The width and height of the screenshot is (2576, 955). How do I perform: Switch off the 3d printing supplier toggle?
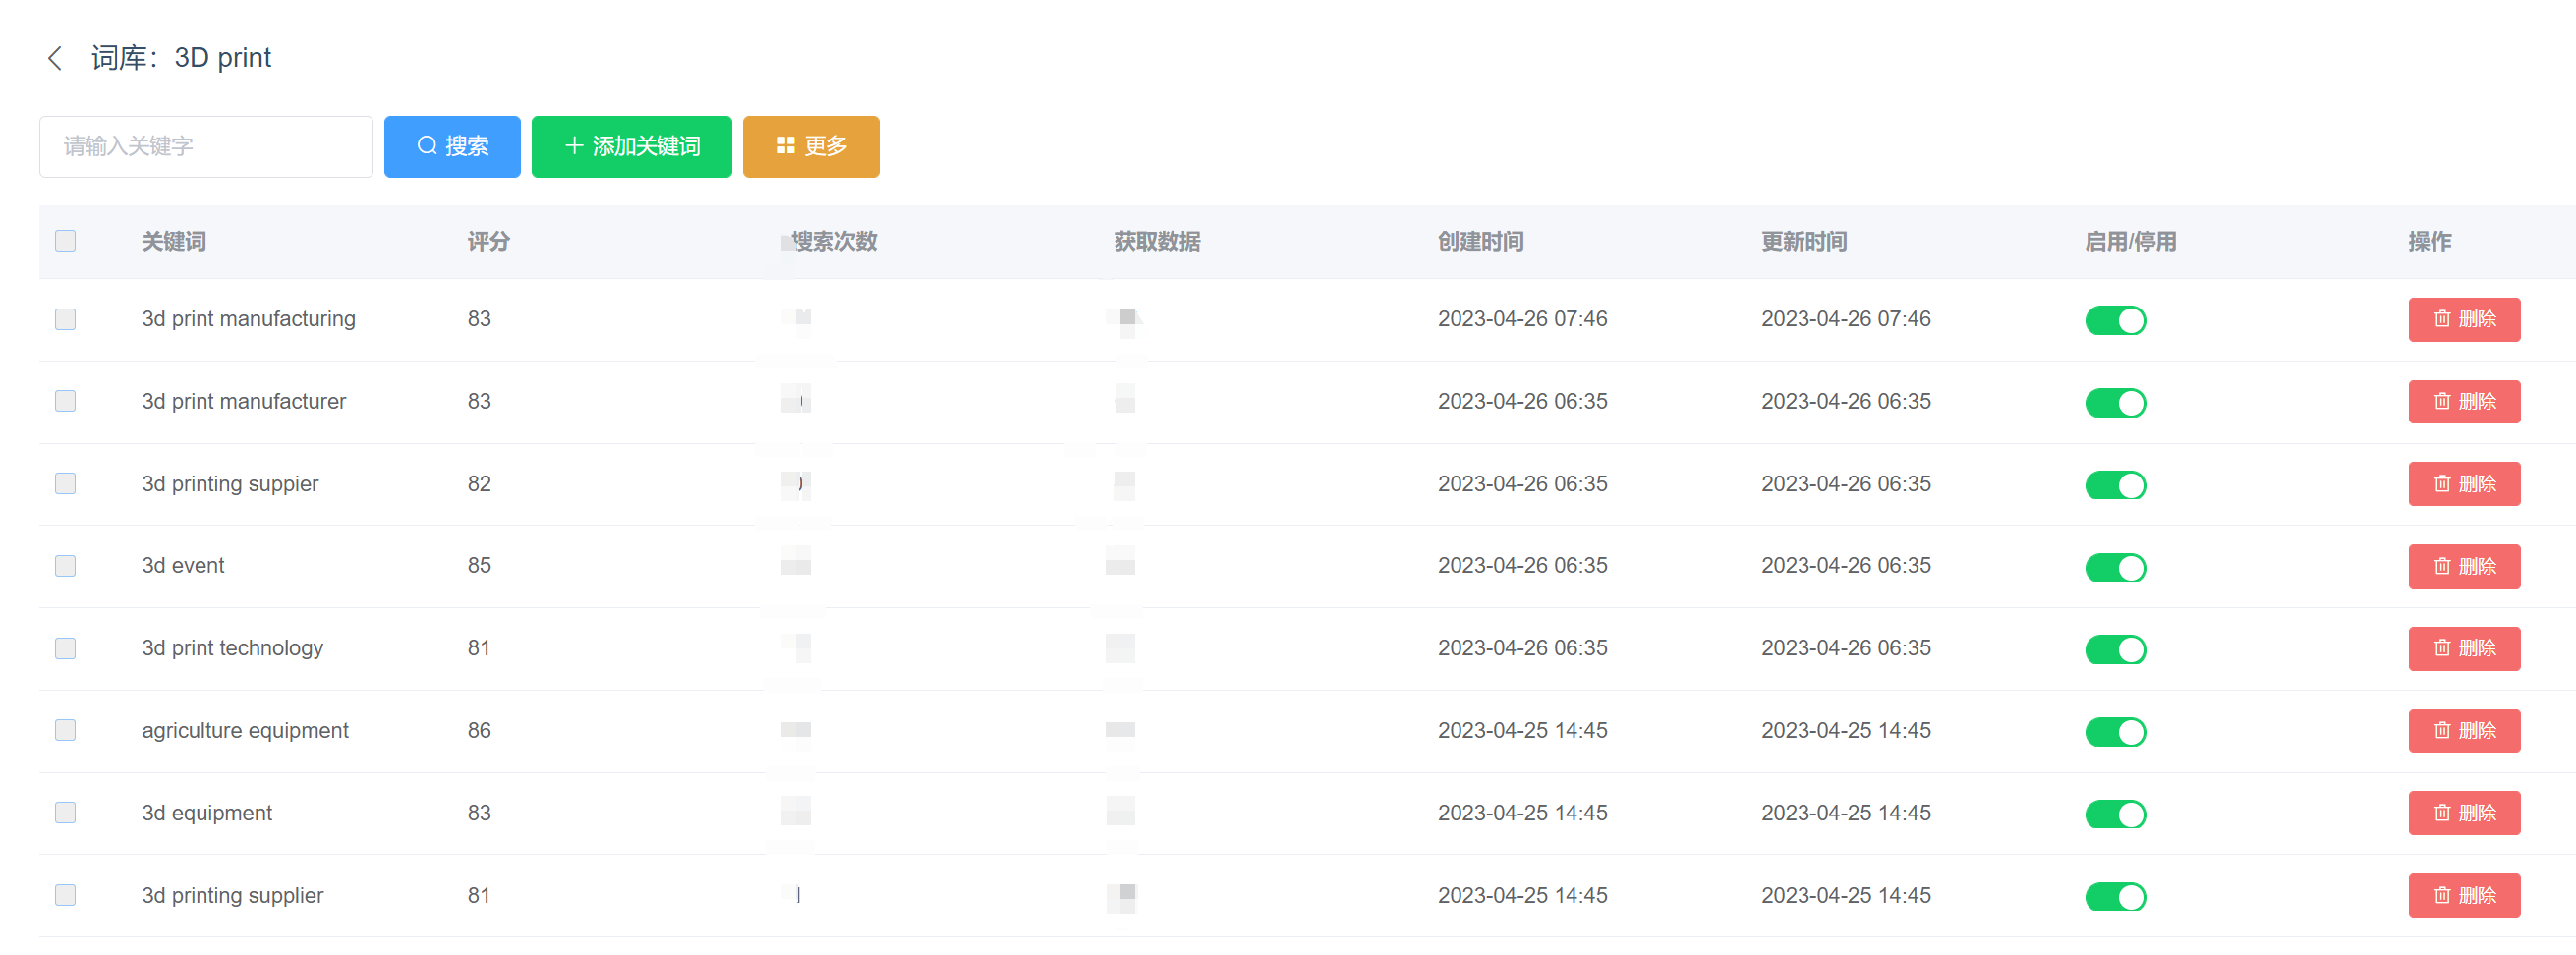click(x=2115, y=897)
